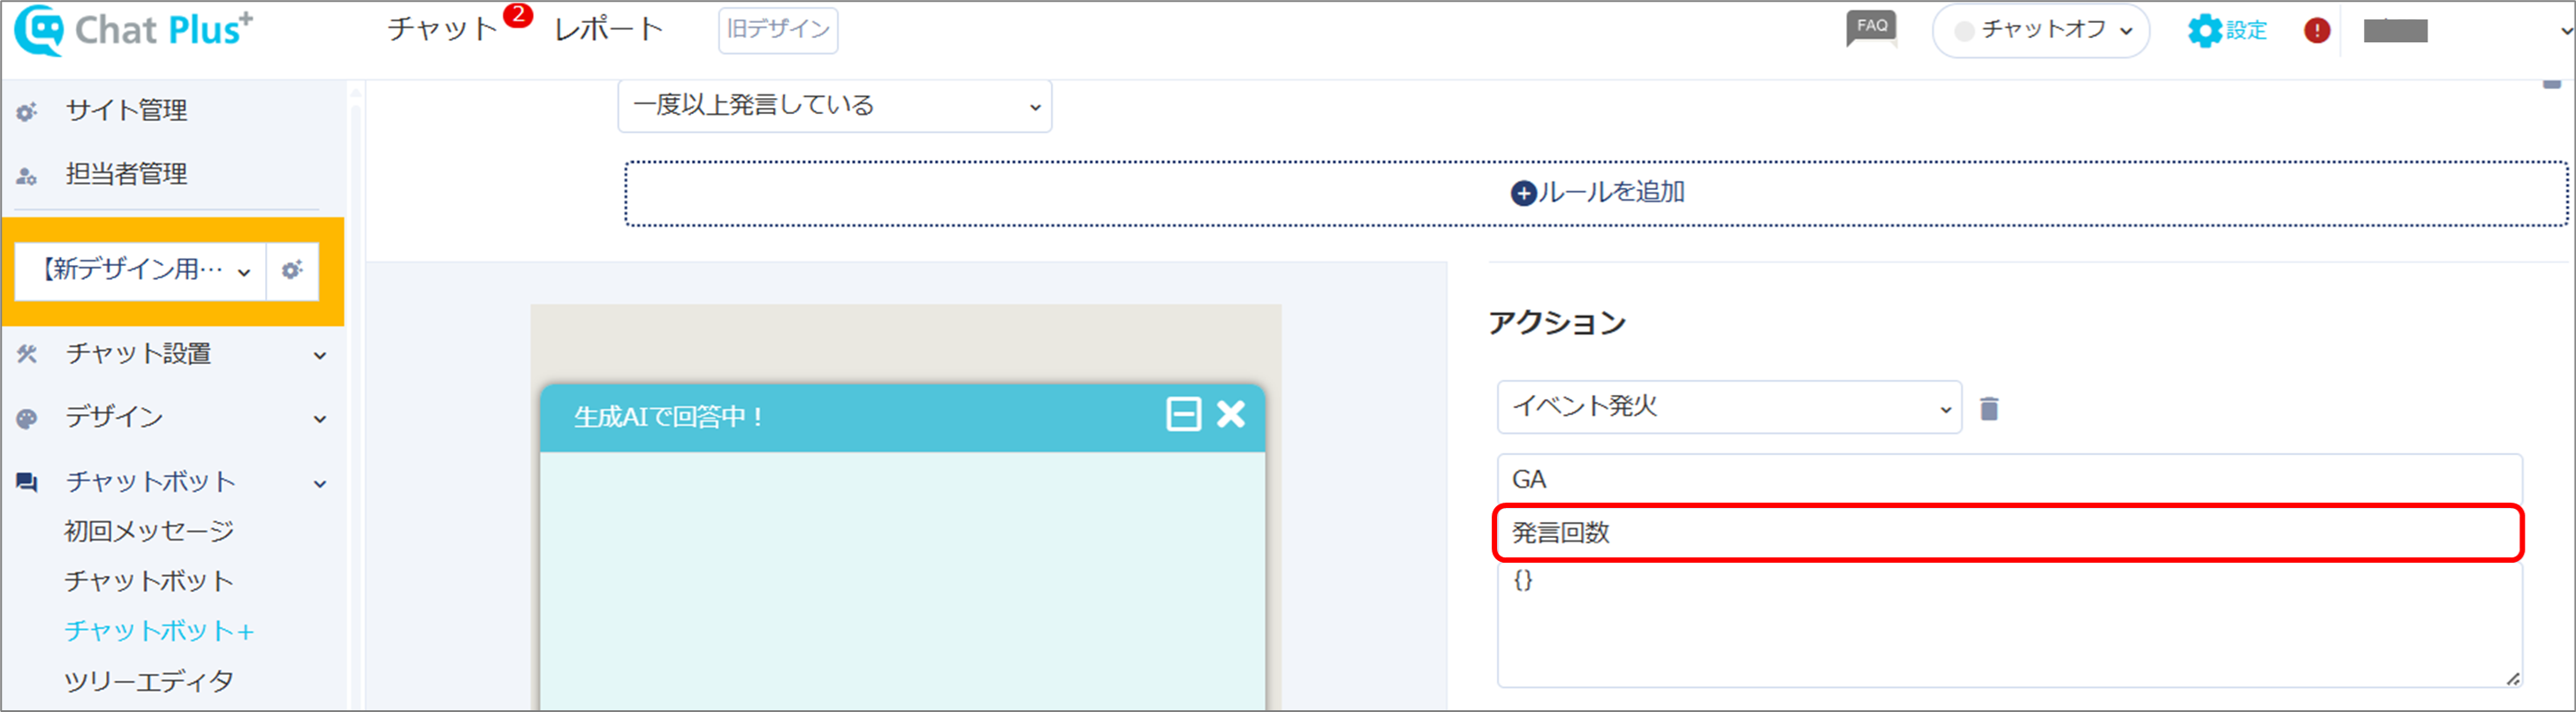The image size is (2576, 712).
Task: Click the GA input field
Action: (2009, 480)
